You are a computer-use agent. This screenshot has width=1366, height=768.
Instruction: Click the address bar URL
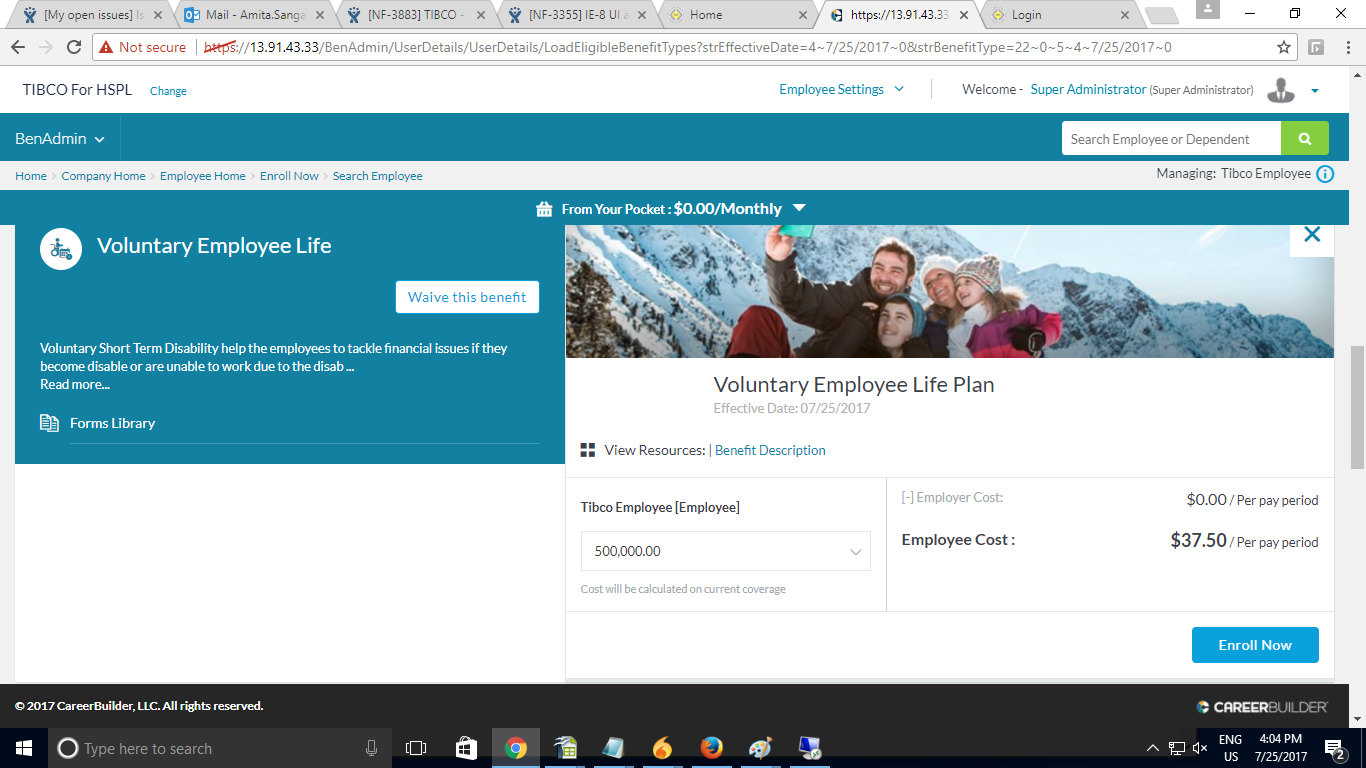click(686, 47)
